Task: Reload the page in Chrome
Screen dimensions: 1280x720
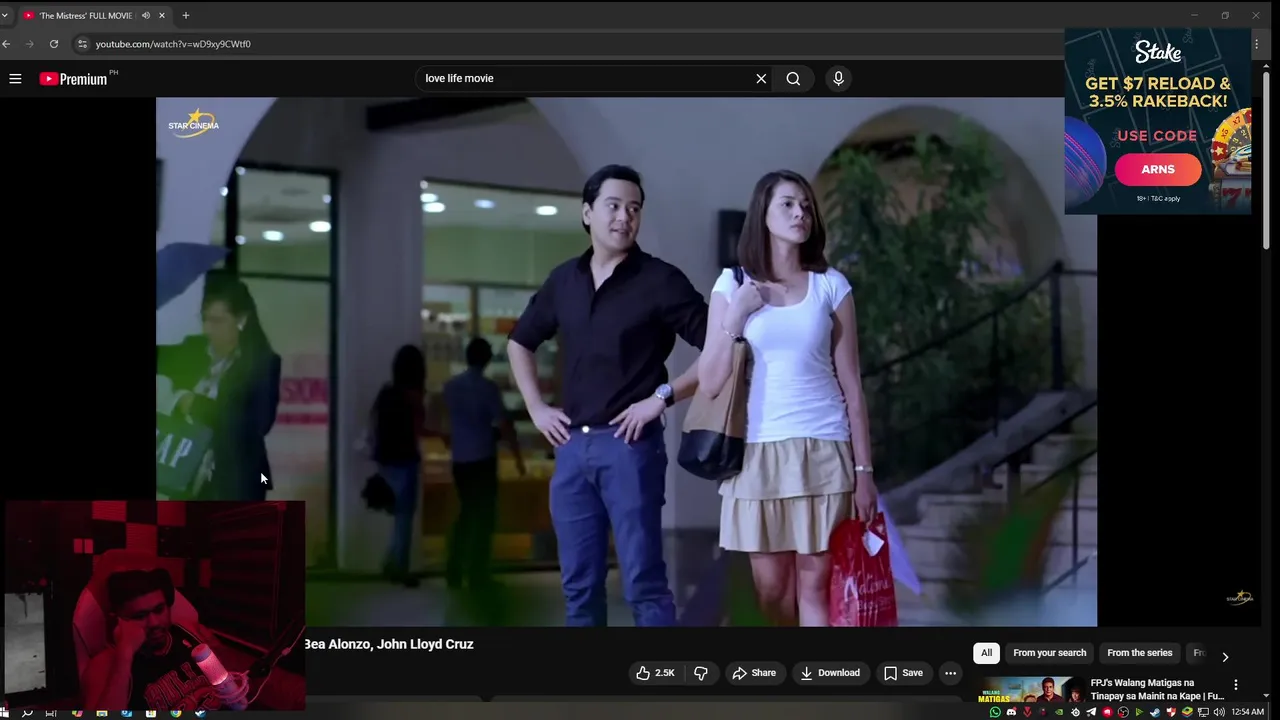Action: (54, 44)
